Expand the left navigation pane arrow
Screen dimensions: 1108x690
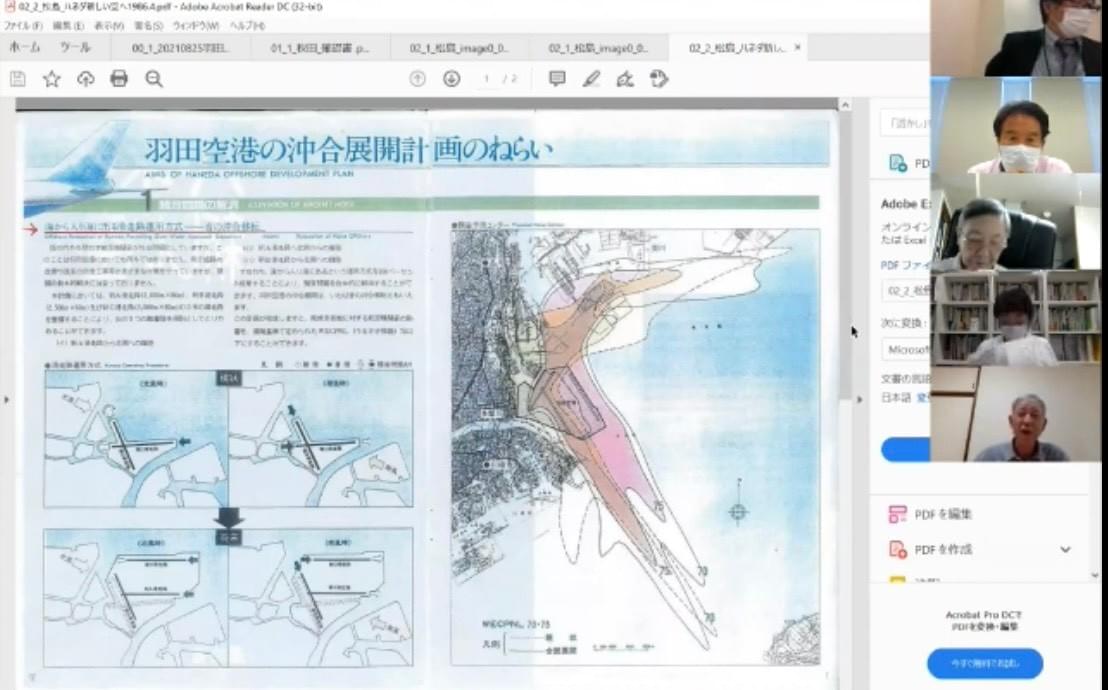coord(7,399)
